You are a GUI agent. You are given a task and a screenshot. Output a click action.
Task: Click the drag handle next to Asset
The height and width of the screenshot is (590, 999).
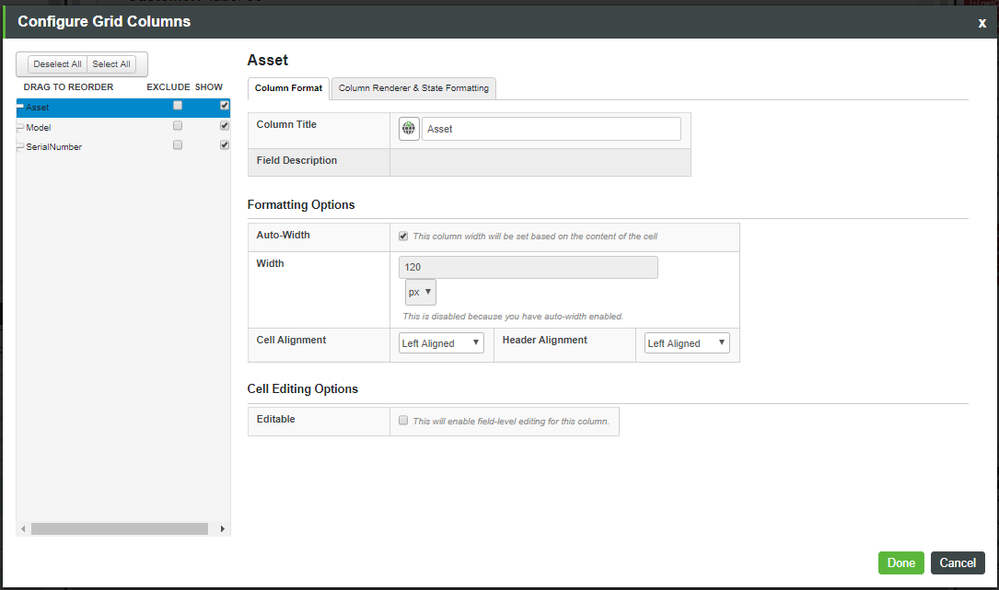point(19,107)
